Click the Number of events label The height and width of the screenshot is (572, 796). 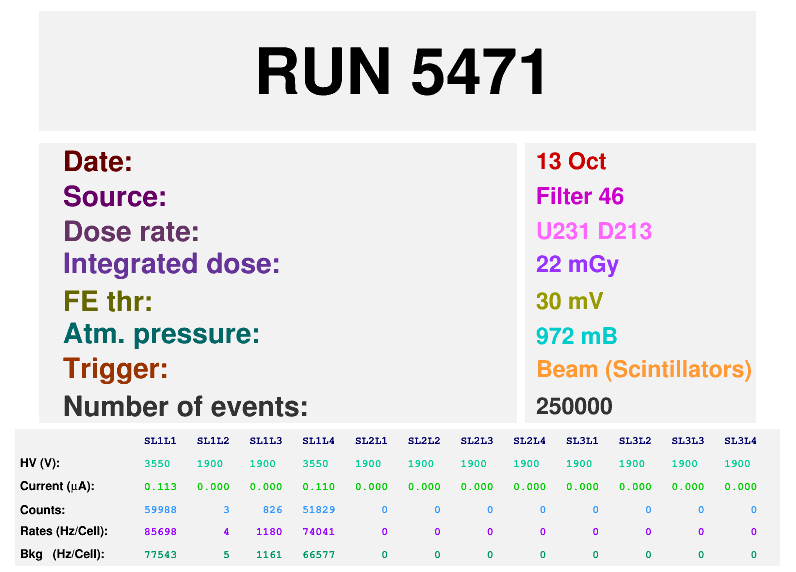(185, 407)
